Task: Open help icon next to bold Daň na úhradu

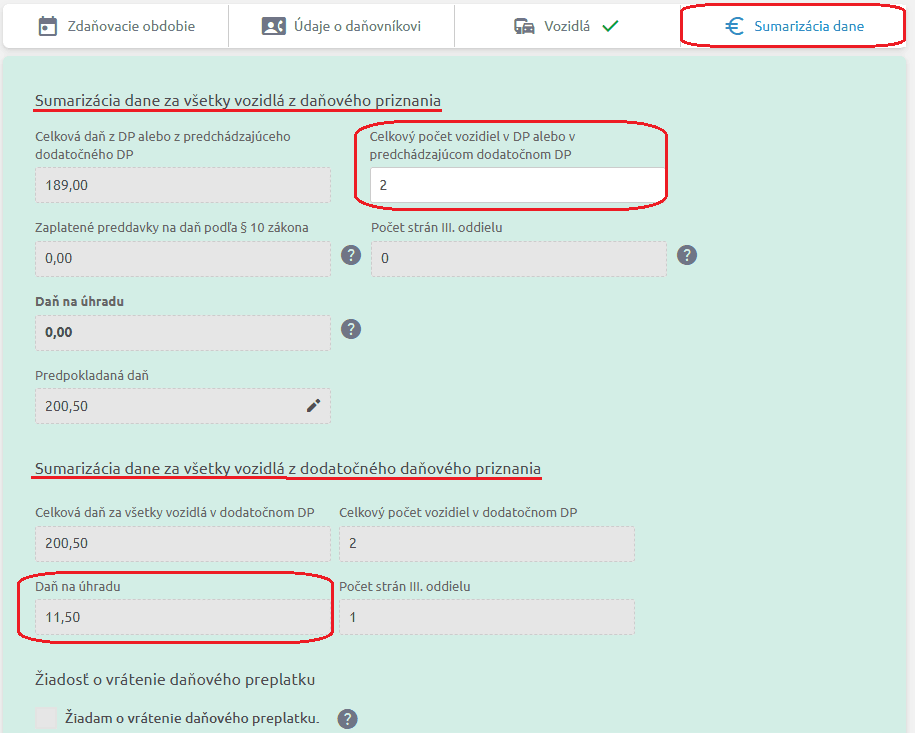Action: coord(351,329)
